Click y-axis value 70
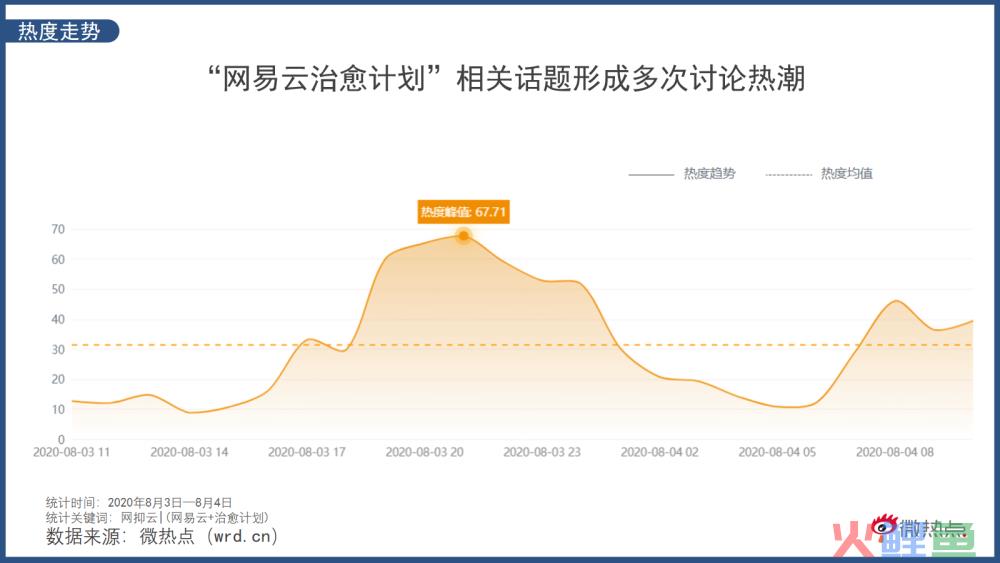This screenshot has width=1000, height=563. pyautogui.click(x=58, y=230)
